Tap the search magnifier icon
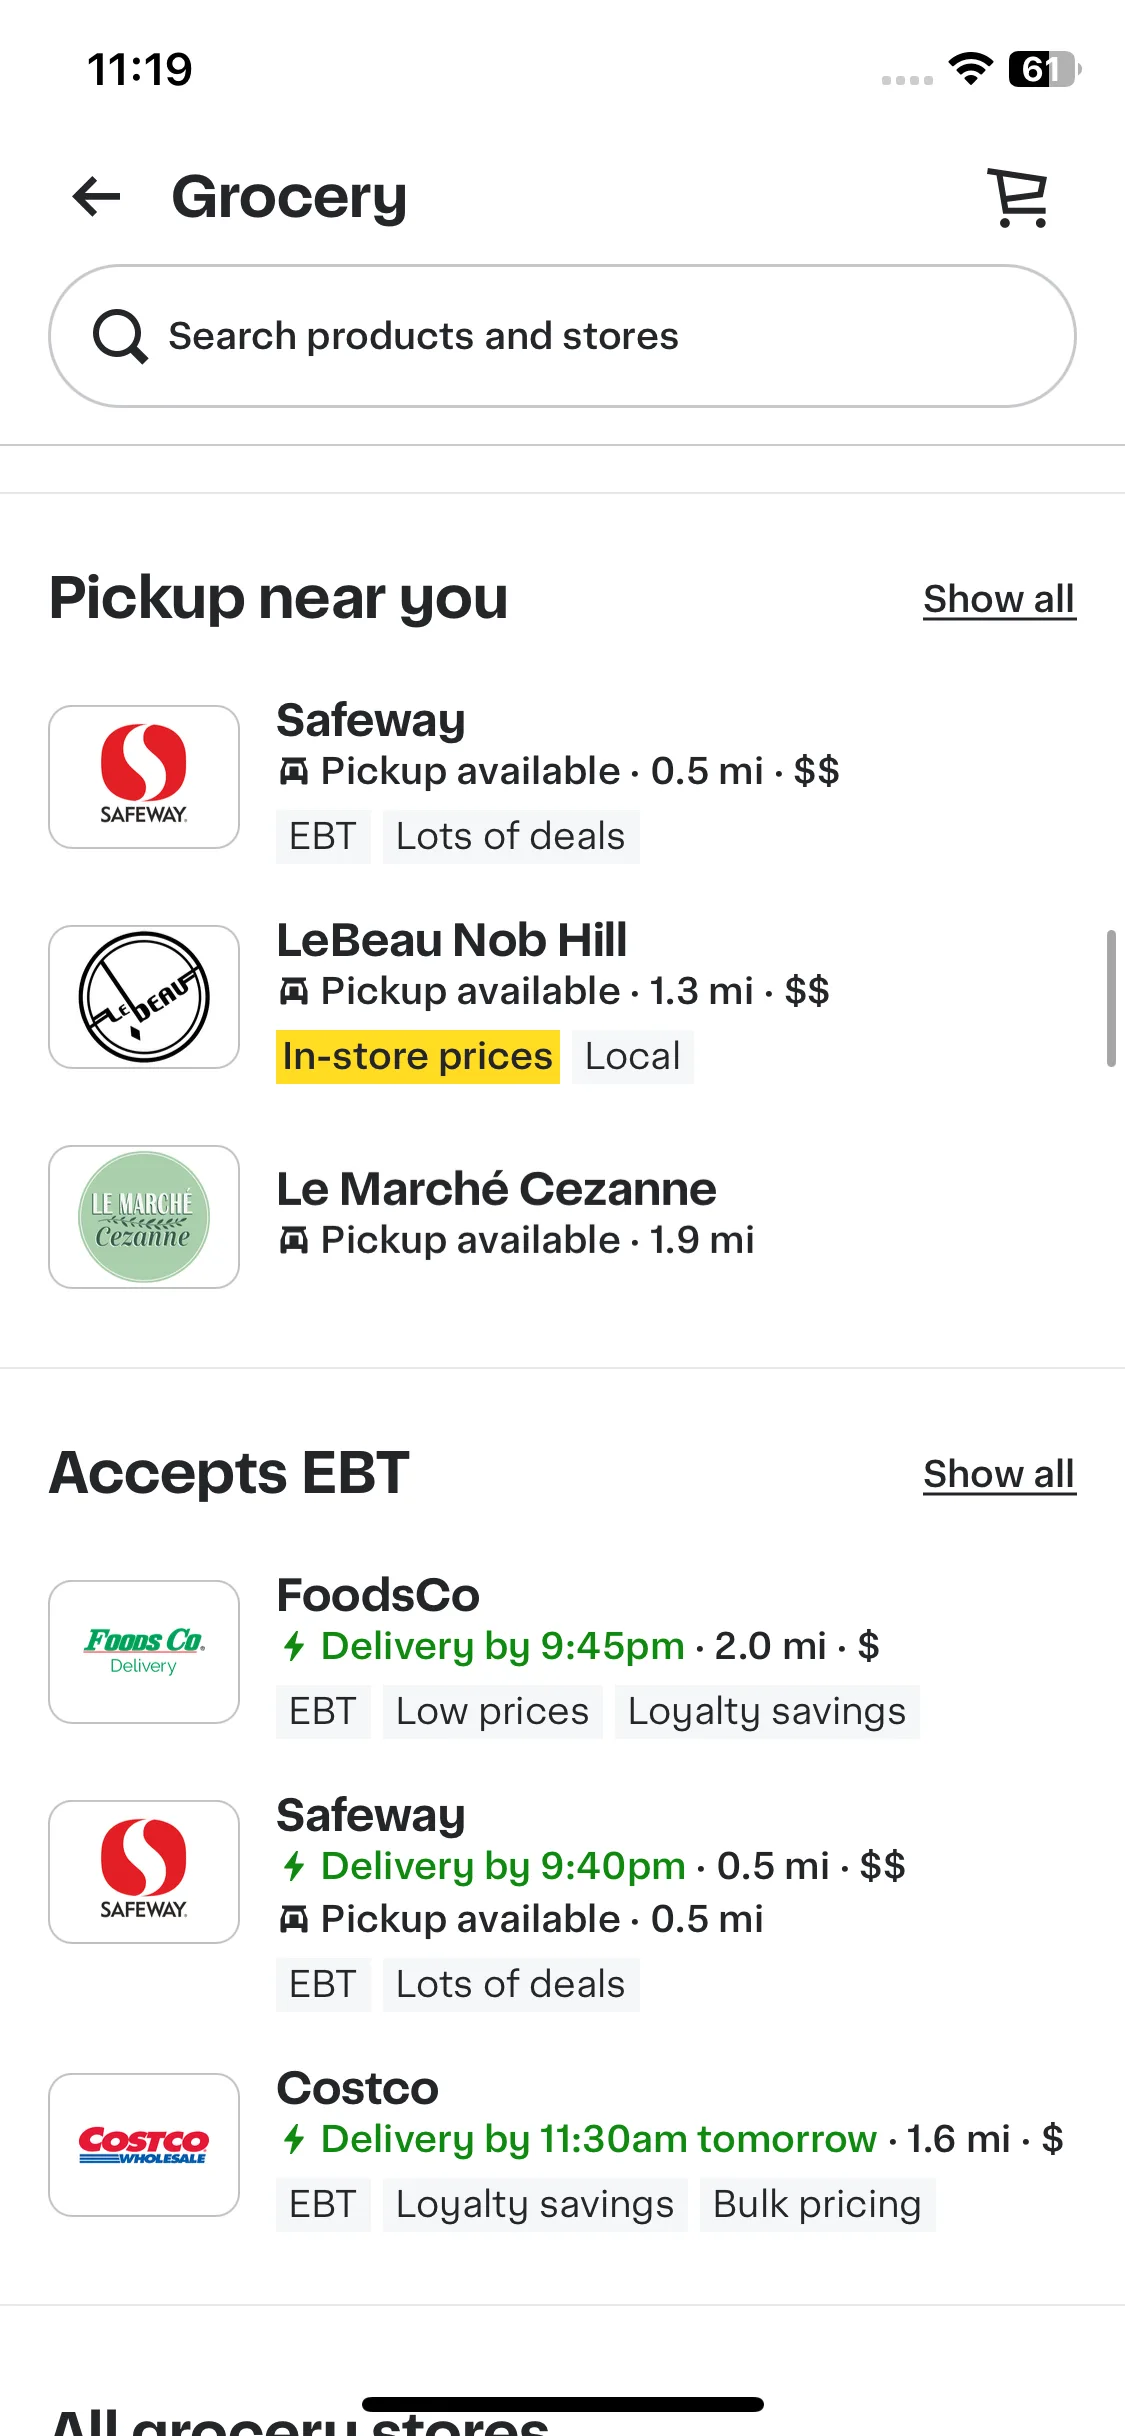 click(x=120, y=336)
